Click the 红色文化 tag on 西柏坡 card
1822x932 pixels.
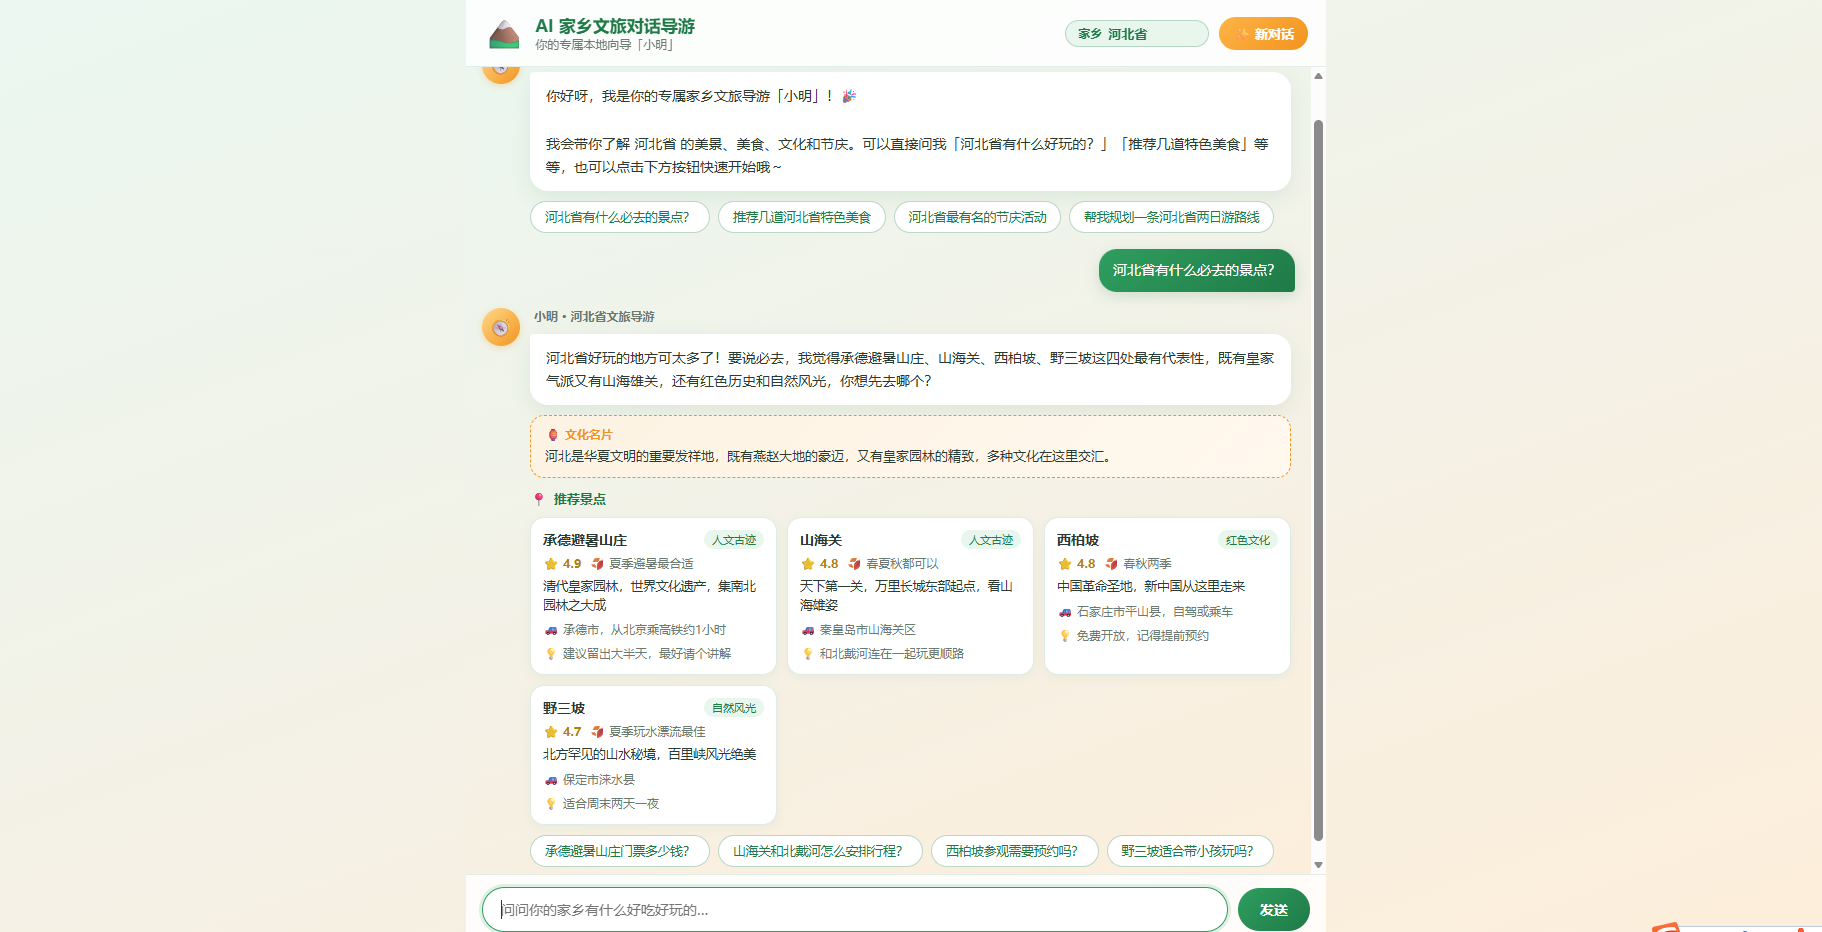click(x=1248, y=540)
